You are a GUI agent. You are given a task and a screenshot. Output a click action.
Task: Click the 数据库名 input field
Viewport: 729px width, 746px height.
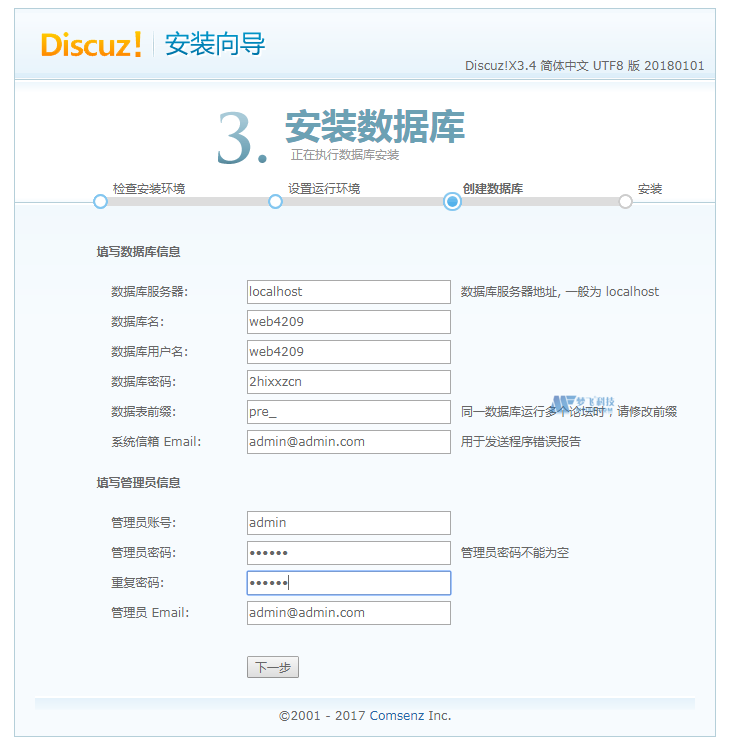[349, 322]
